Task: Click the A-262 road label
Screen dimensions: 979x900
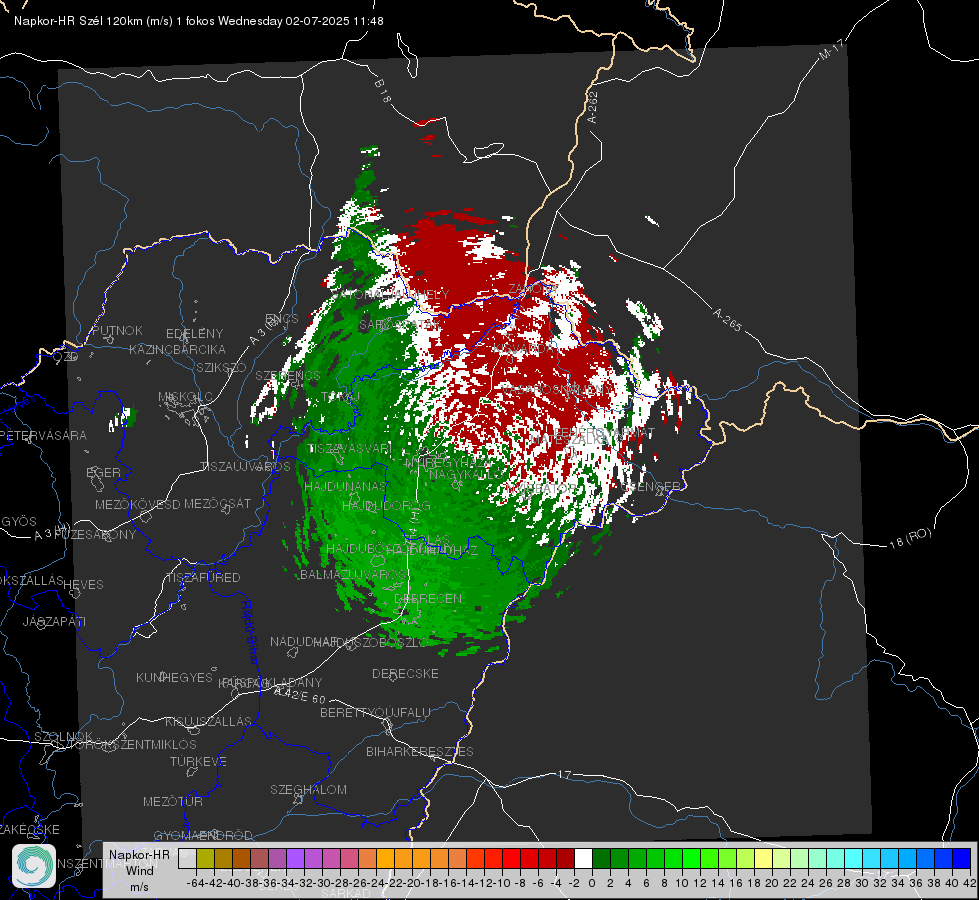Action: pyautogui.click(x=593, y=107)
